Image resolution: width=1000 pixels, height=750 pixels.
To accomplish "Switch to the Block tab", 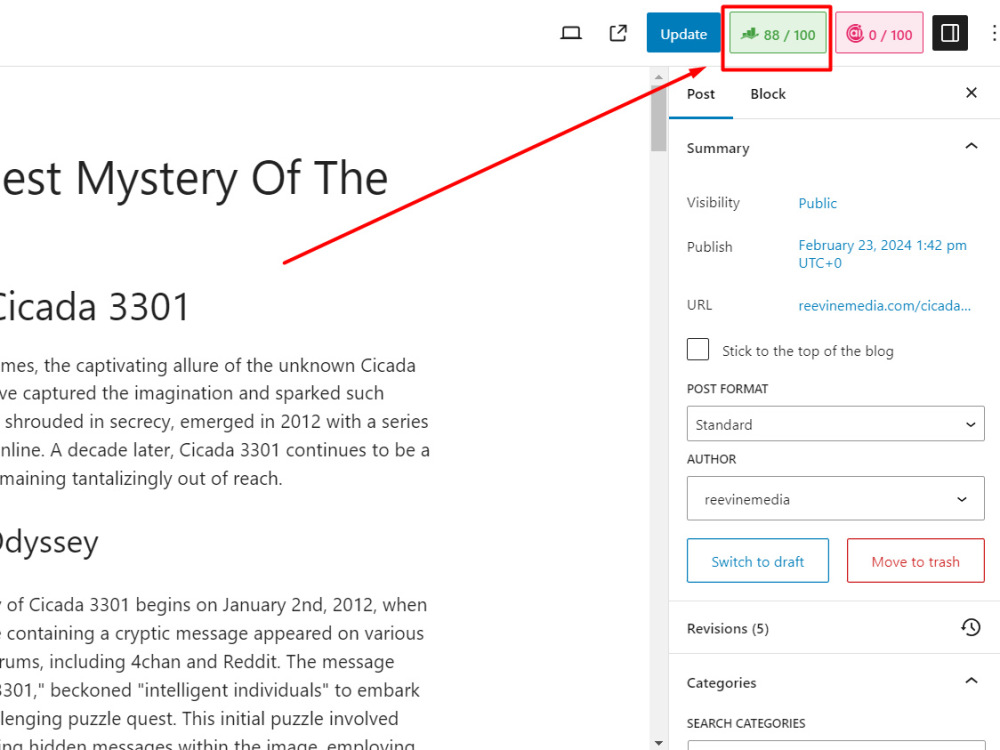I will tap(768, 94).
